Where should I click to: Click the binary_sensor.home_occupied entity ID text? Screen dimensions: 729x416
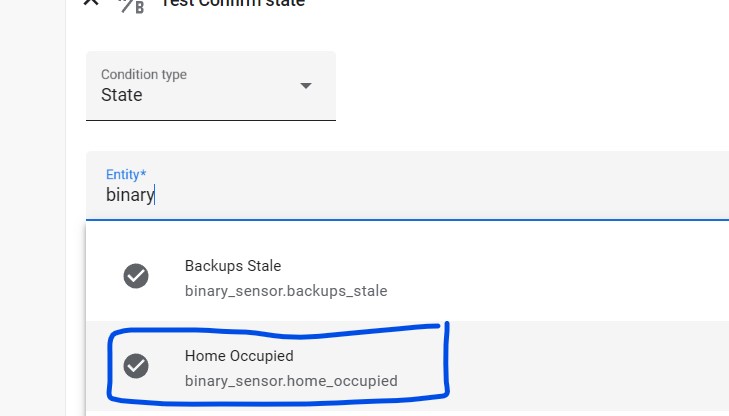tap(291, 381)
